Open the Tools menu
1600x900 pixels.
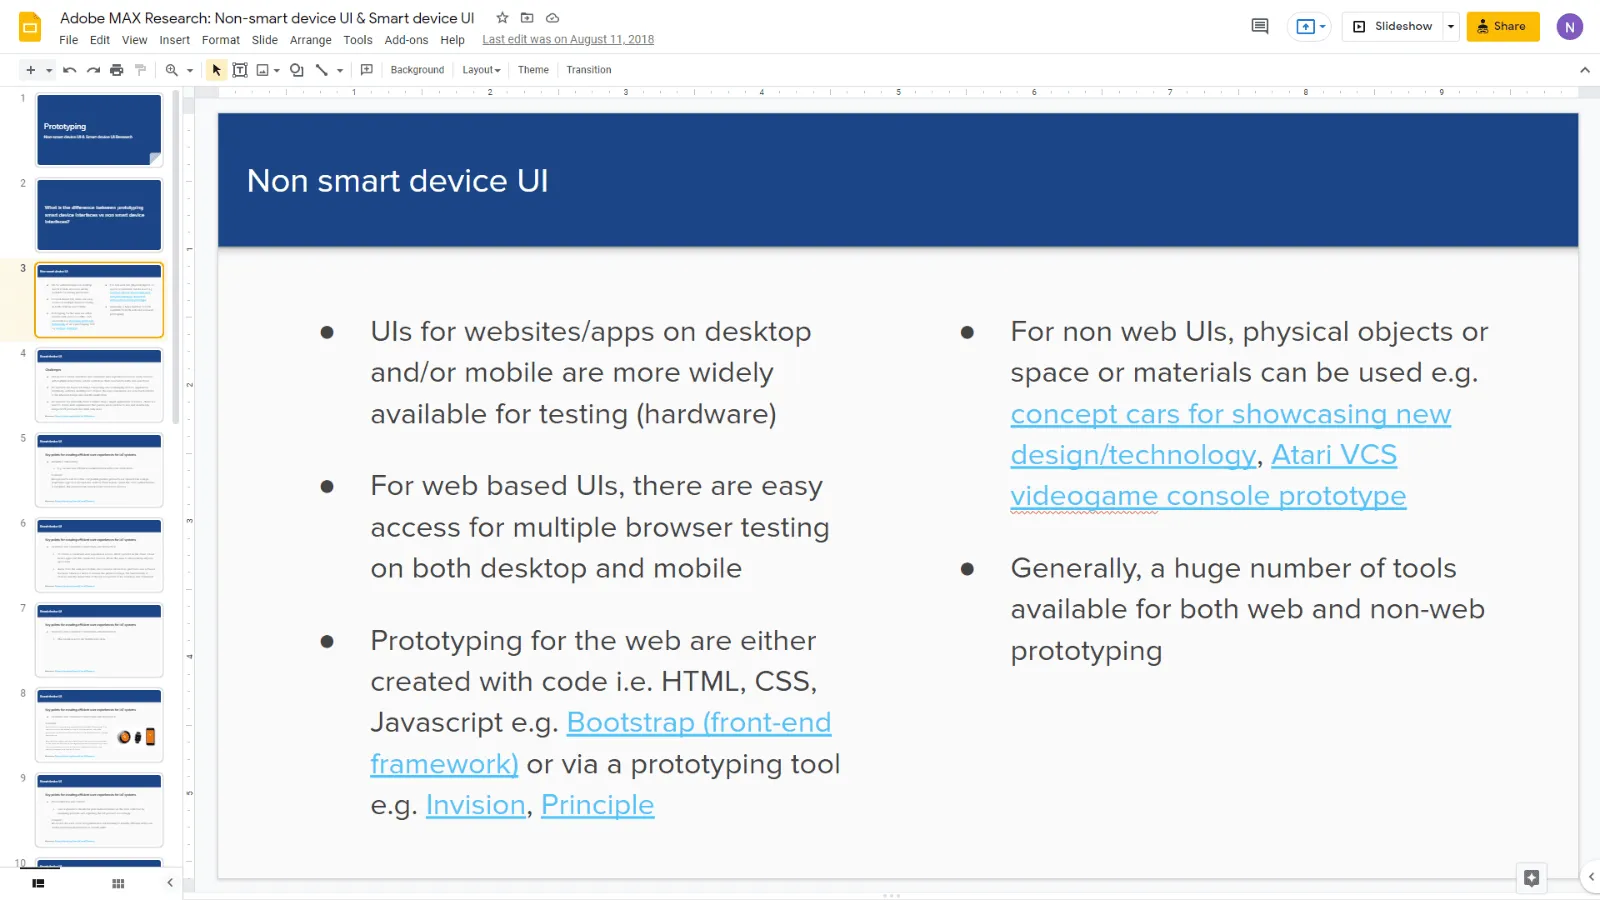[x=358, y=40]
